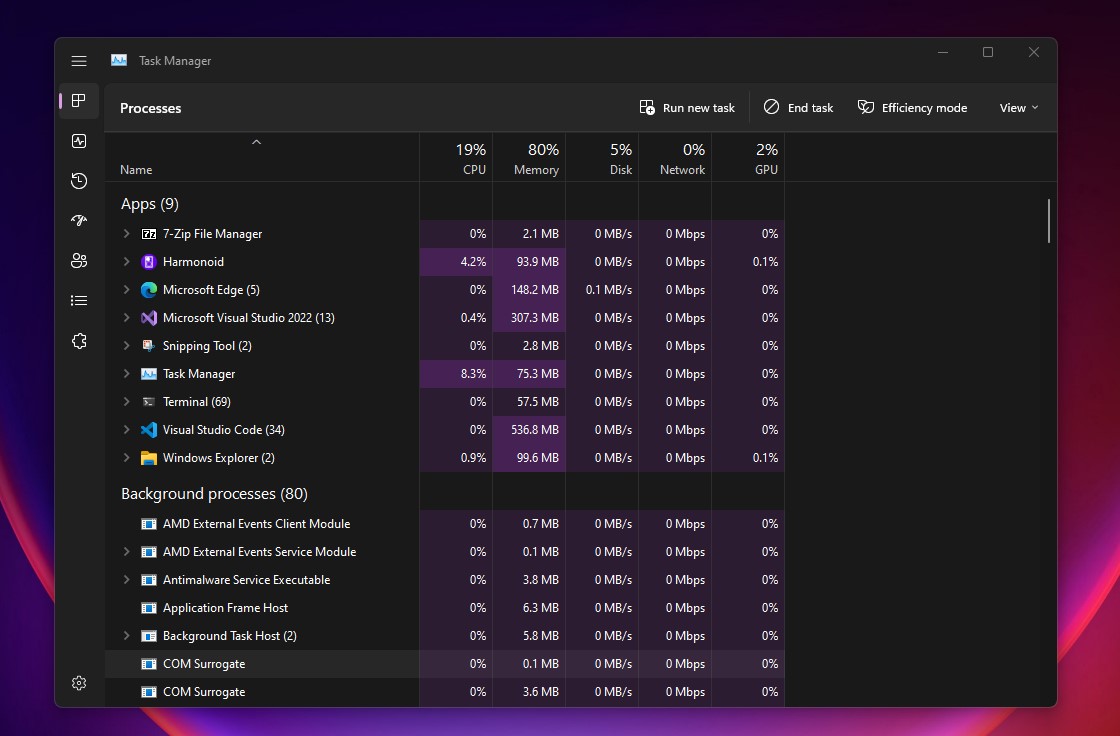Image resolution: width=1120 pixels, height=736 pixels.
Task: Click the 536.8 MB memory cell
Action: [x=529, y=429]
